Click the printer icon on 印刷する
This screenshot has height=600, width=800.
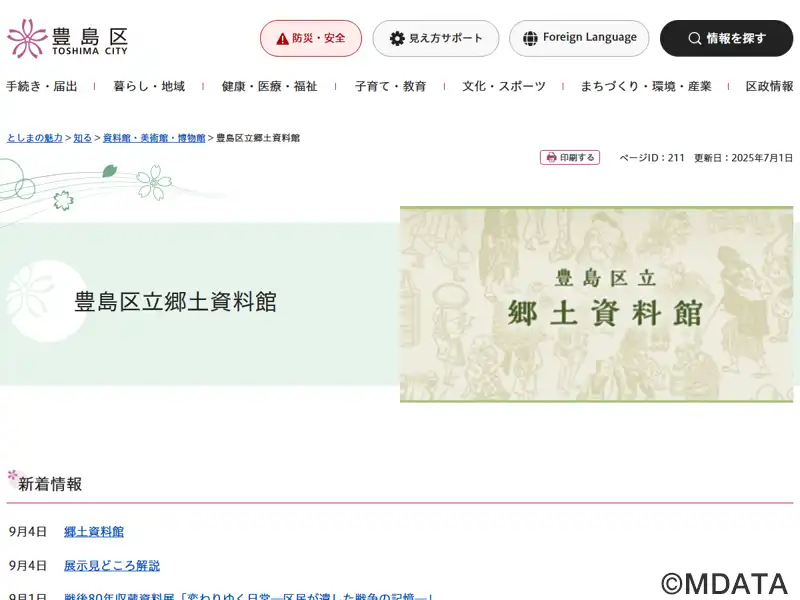551,158
